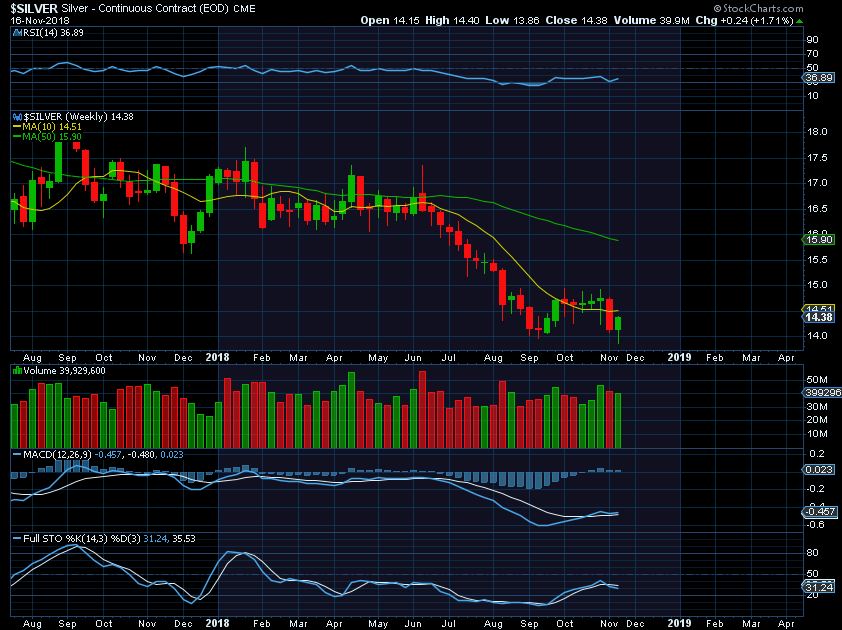
Task: Click the line marker before the Full STO legend
Action: (x=17, y=538)
